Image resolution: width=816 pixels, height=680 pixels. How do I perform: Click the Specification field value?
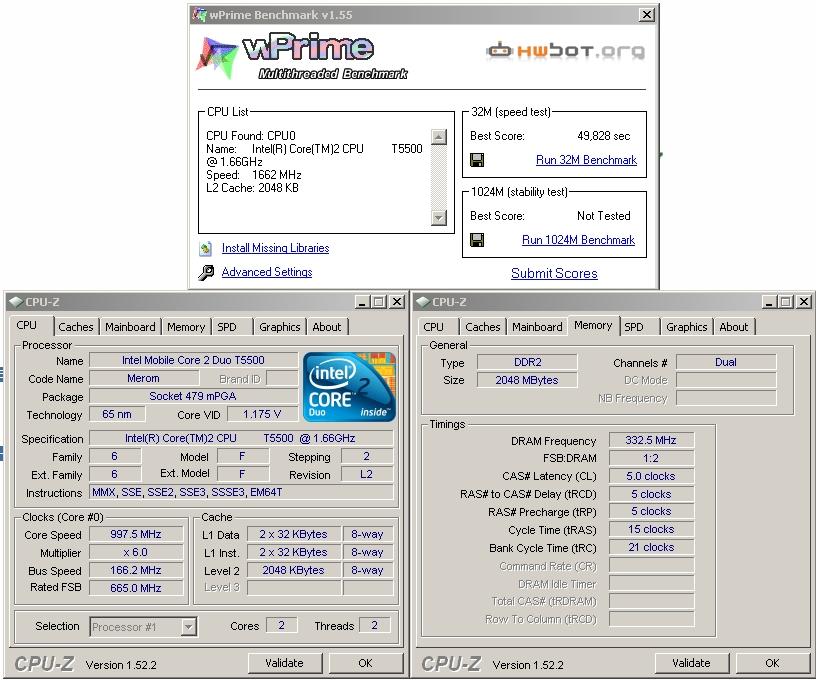[x=241, y=438]
